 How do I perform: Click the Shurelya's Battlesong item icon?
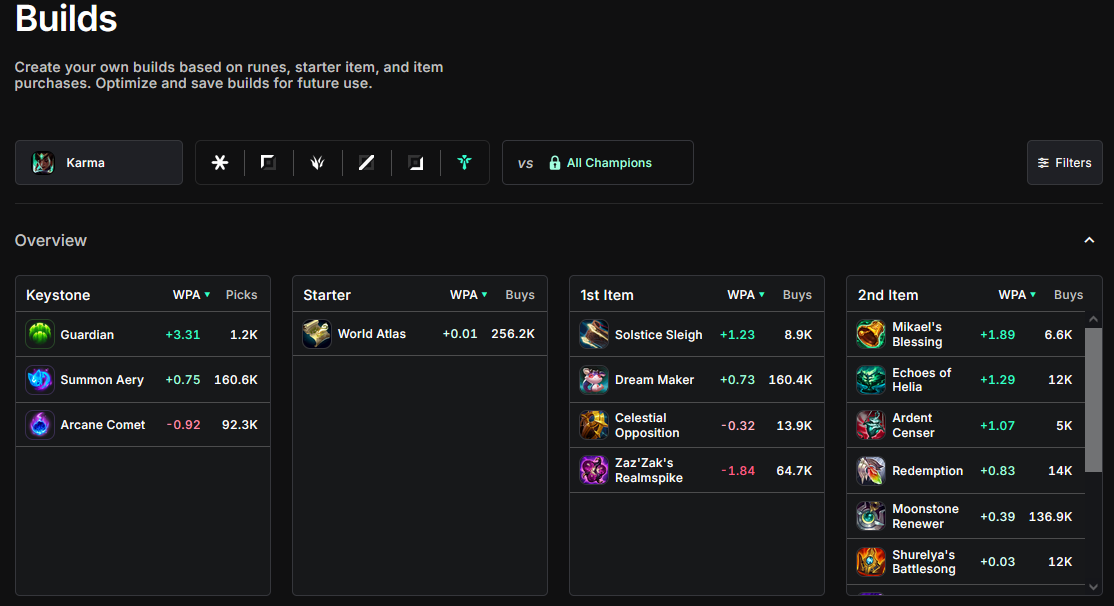point(870,561)
